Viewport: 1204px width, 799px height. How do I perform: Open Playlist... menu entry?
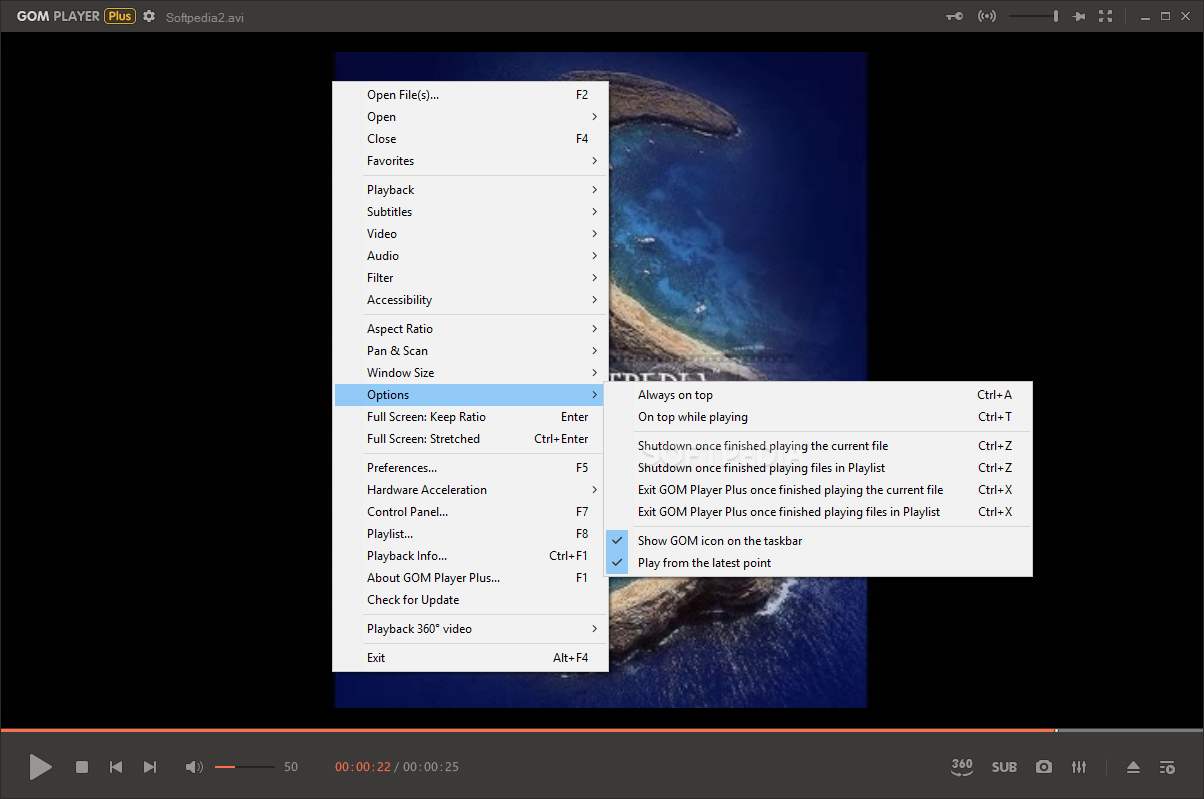(470, 534)
